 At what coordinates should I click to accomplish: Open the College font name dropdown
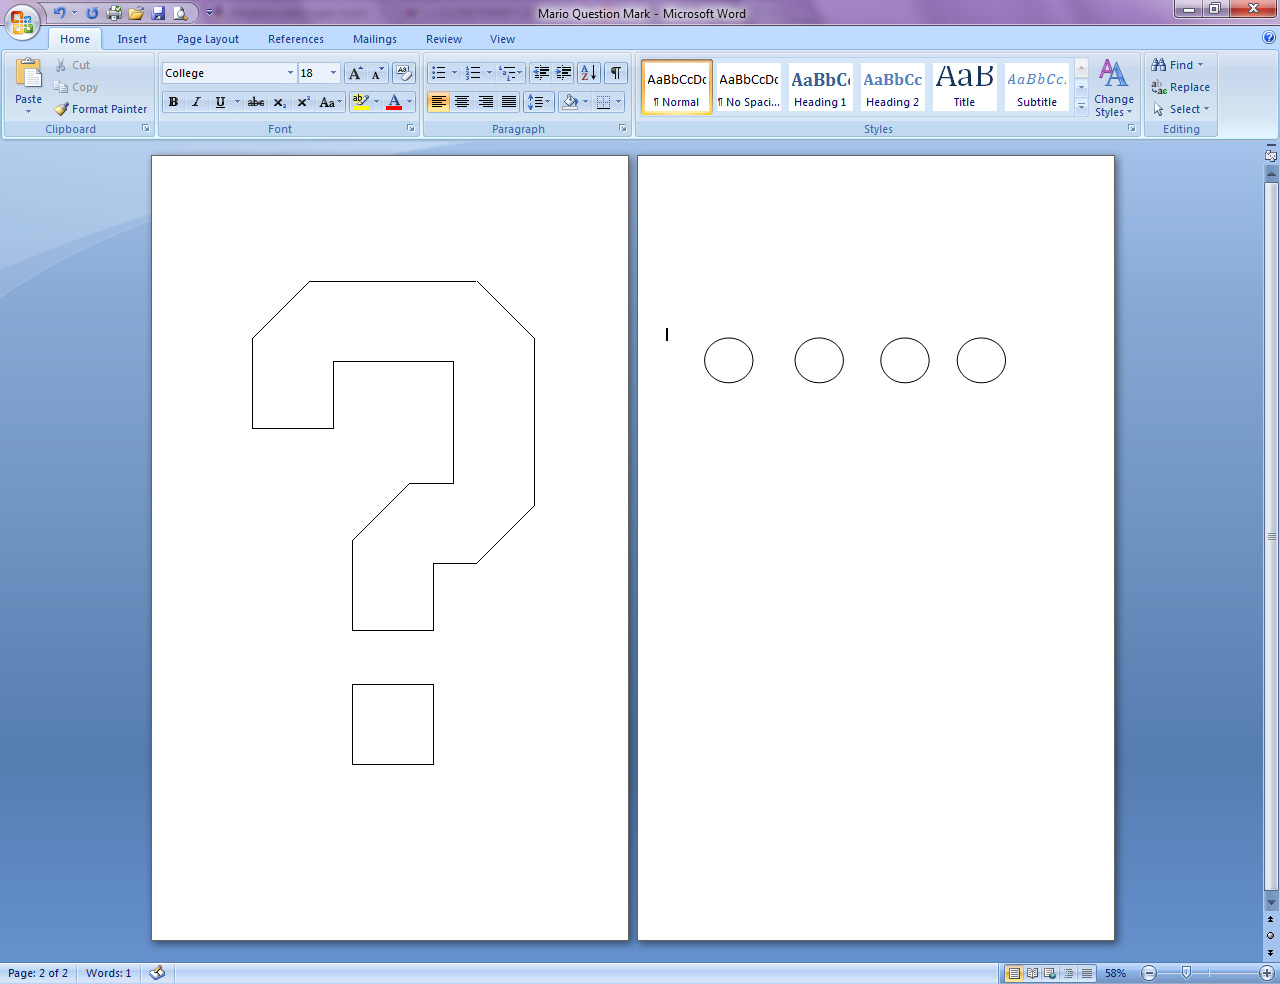coord(229,73)
